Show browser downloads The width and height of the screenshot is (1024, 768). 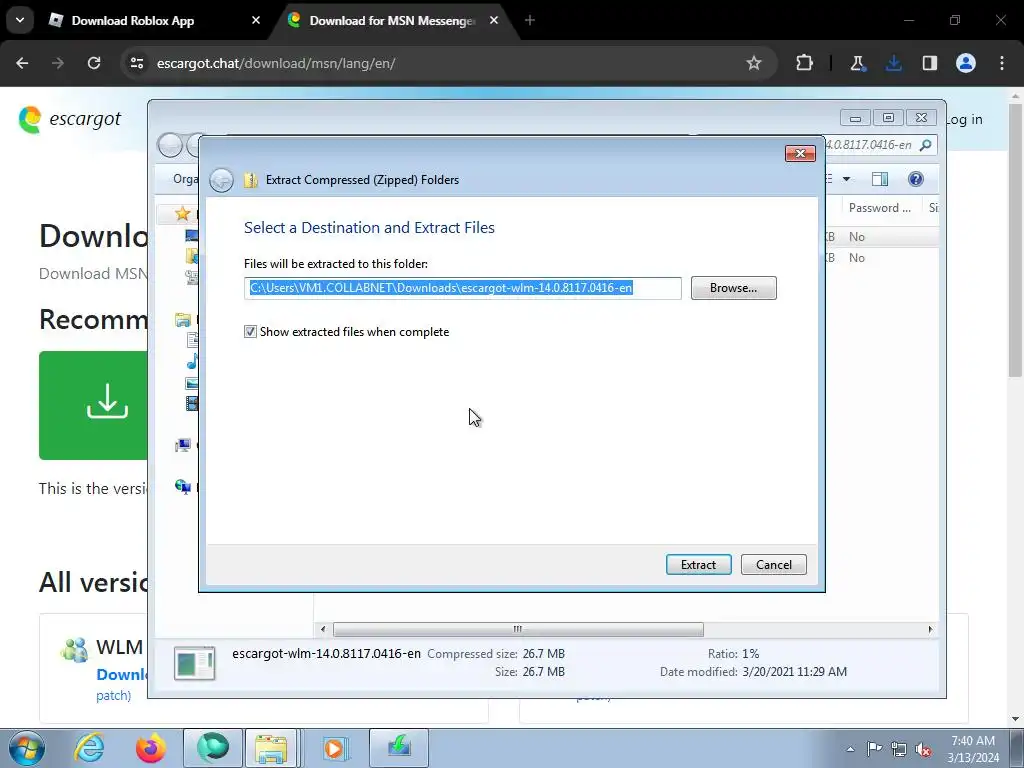click(x=893, y=63)
